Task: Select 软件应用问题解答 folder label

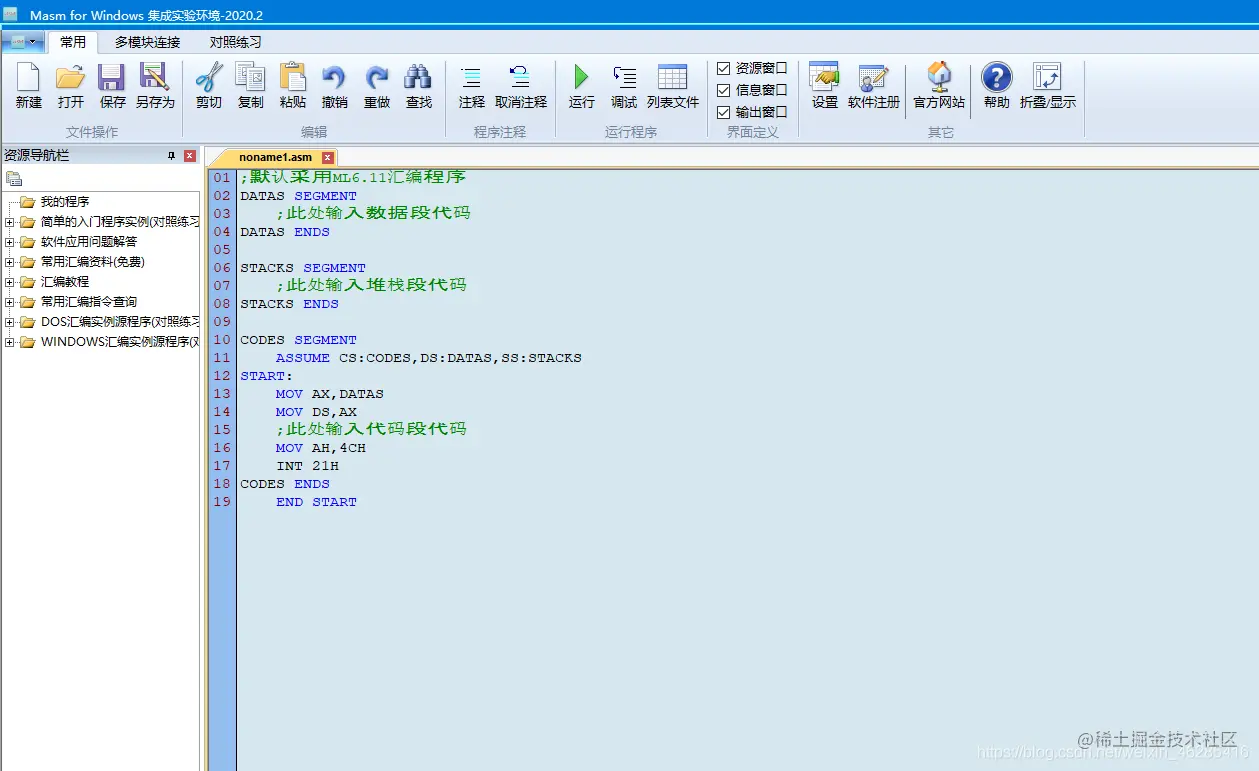Action: (88, 242)
